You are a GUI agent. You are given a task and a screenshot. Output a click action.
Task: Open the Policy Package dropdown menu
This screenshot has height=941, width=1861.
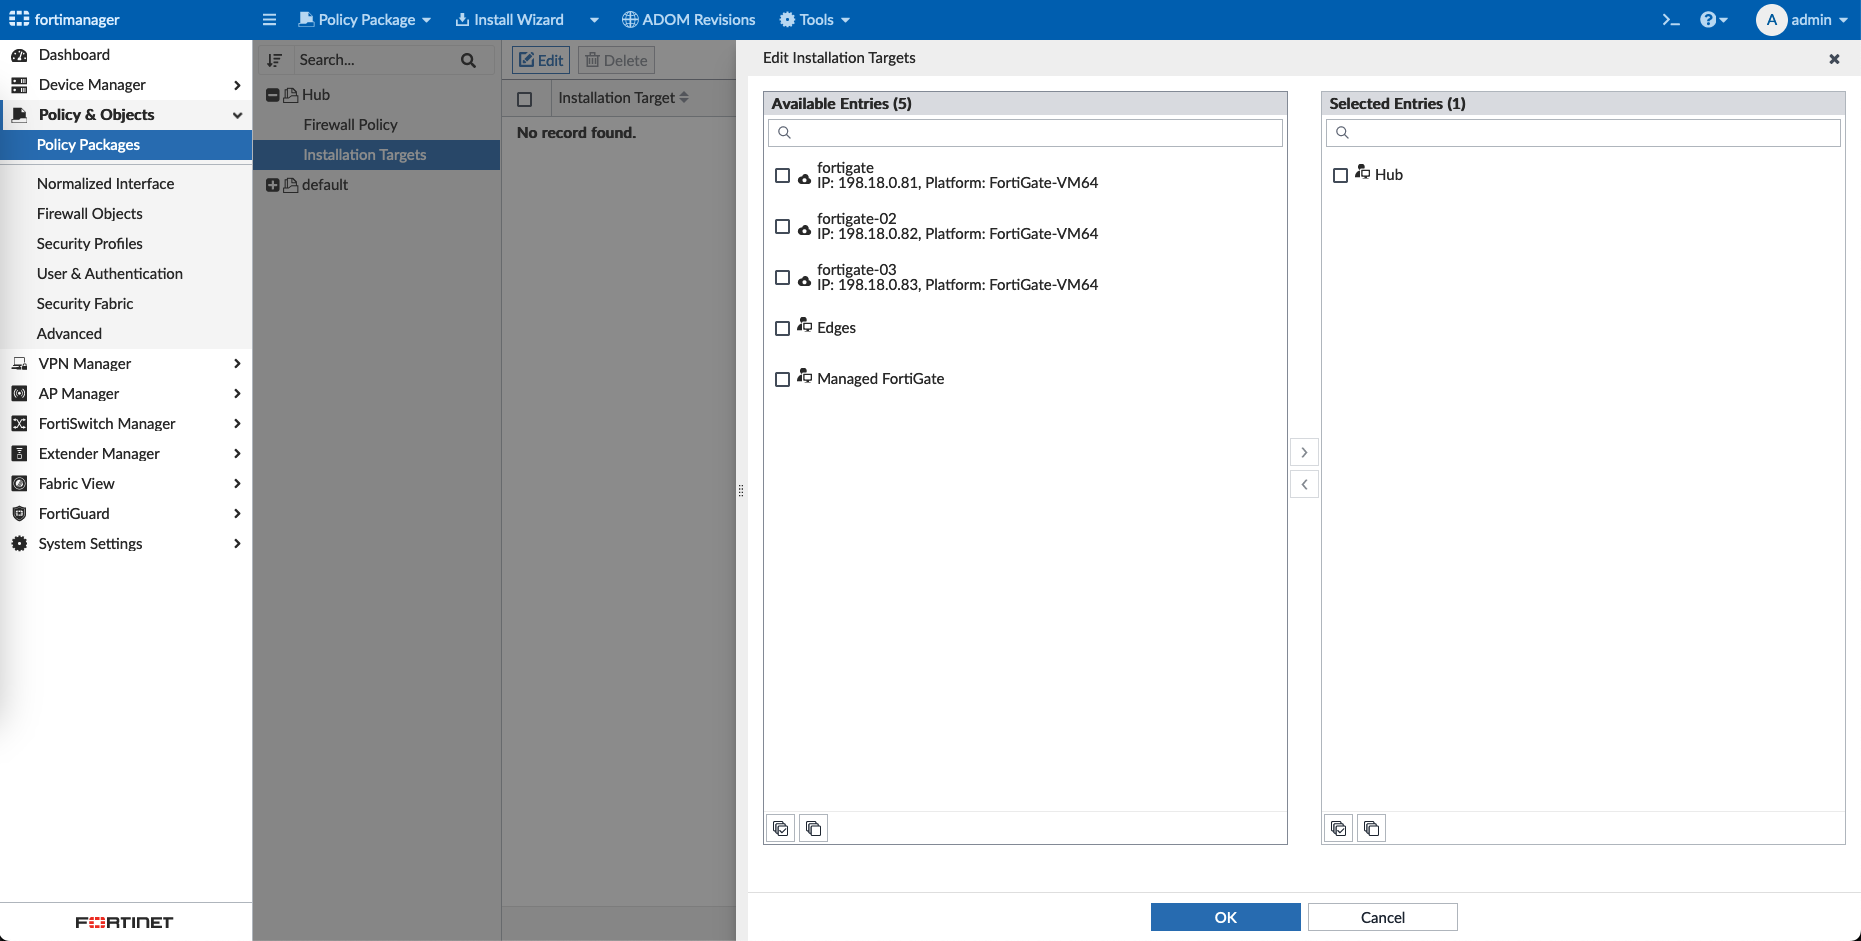tap(365, 20)
